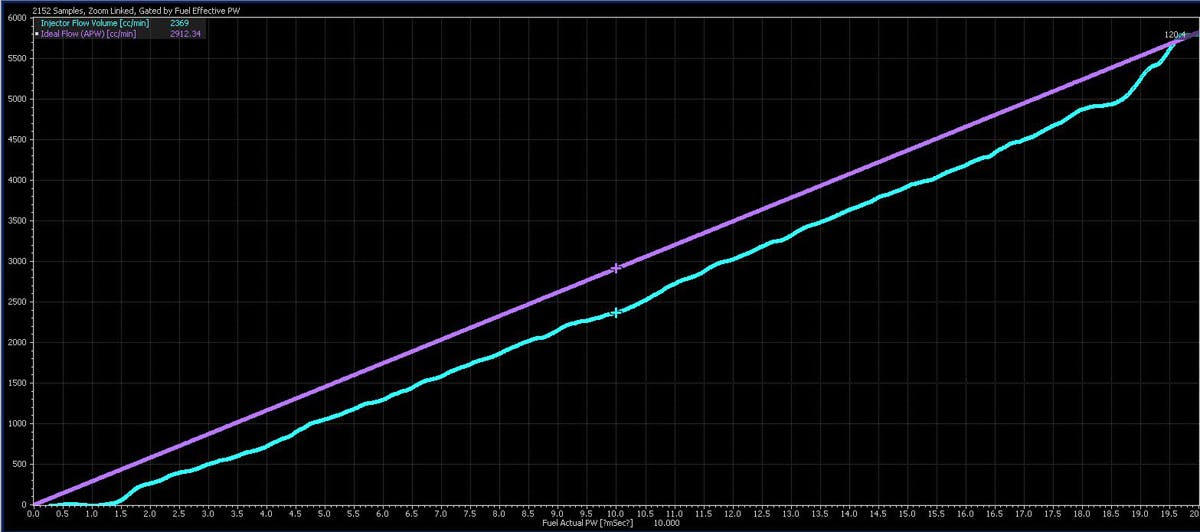The image size is (1200, 532).
Task: Click the 1.5 tick on the x-axis
Action: [121, 512]
